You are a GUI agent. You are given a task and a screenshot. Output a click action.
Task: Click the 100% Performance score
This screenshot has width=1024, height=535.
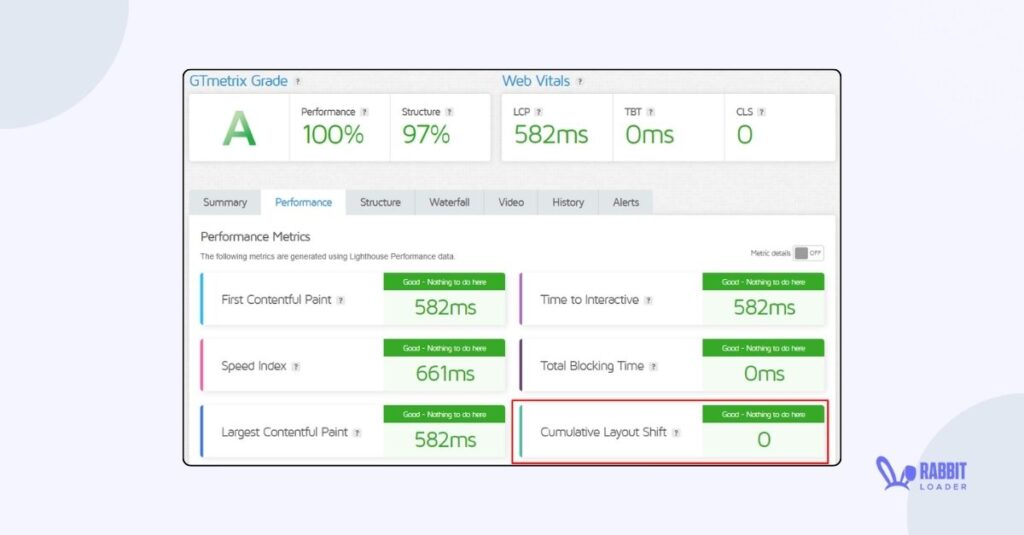coord(332,135)
